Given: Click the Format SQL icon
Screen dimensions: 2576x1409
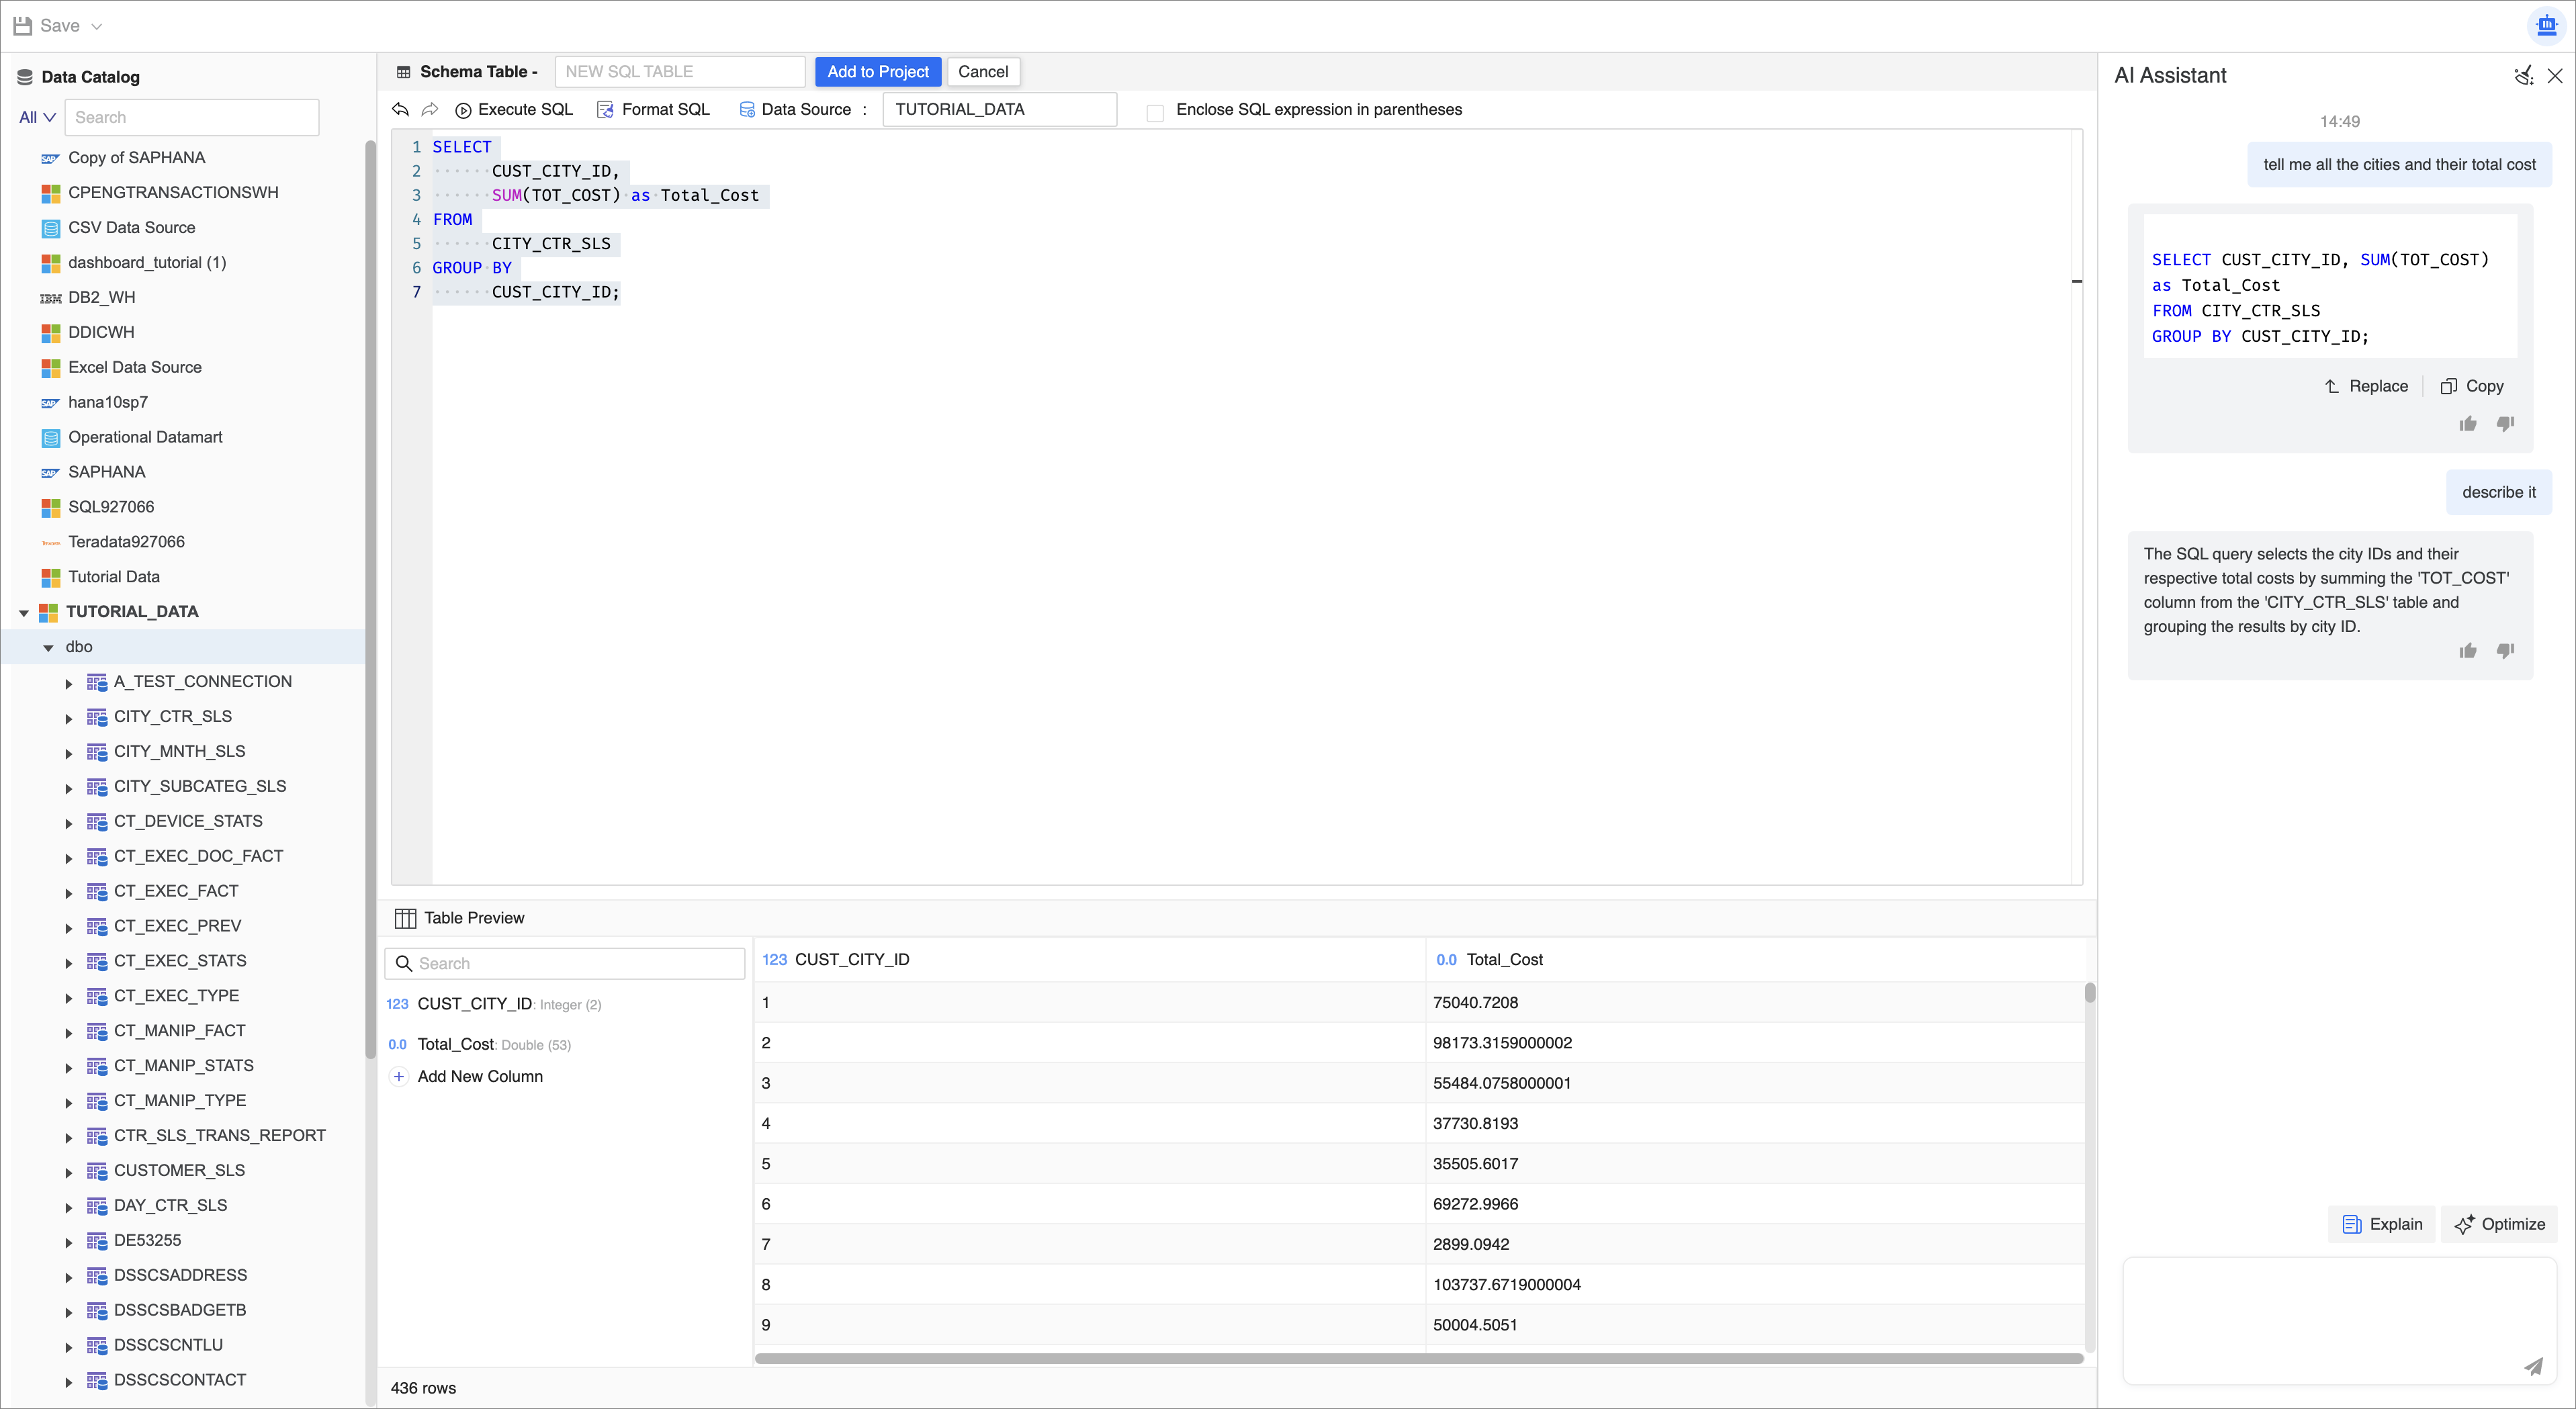Looking at the screenshot, I should [605, 110].
